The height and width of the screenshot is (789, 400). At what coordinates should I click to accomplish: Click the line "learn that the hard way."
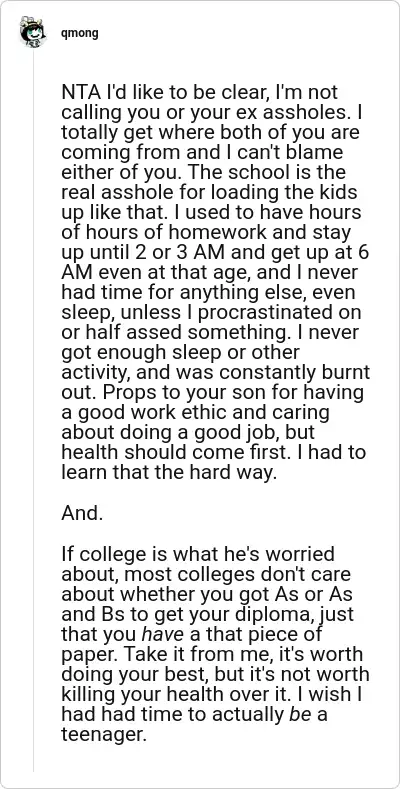[x=169, y=473]
